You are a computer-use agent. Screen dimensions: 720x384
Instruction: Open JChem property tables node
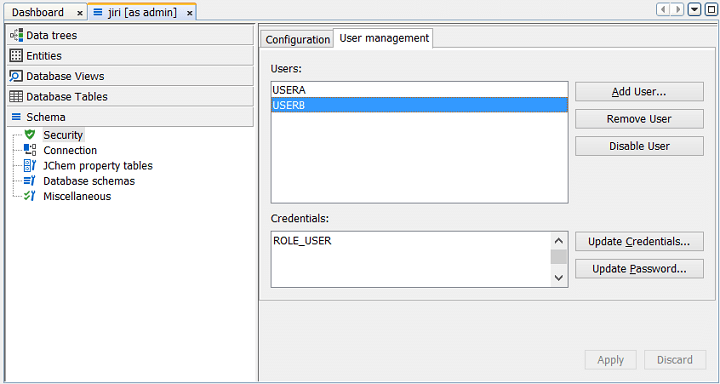pyautogui.click(x=98, y=165)
